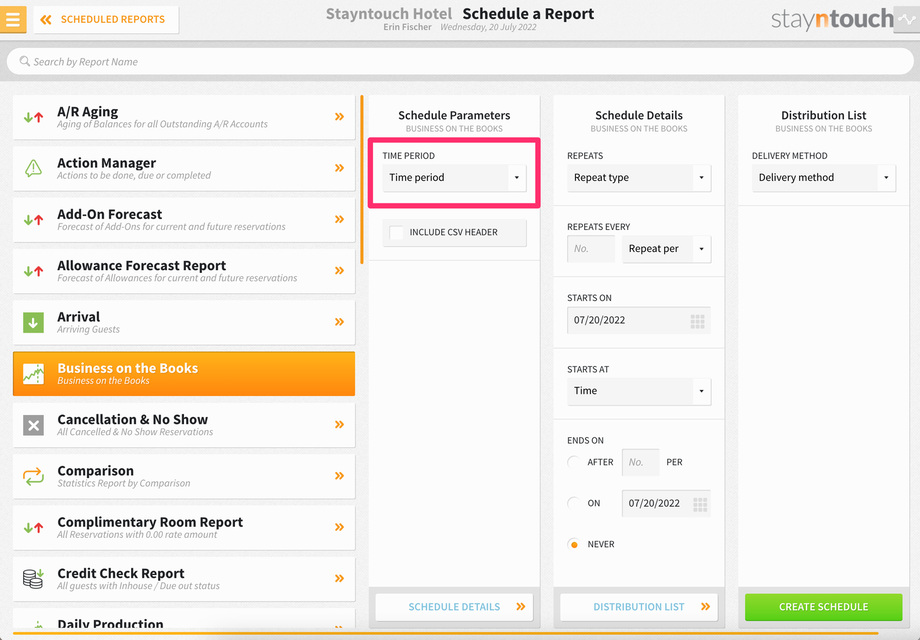Select the Ends On date radio button
The width and height of the screenshot is (920, 640).
tap(574, 503)
